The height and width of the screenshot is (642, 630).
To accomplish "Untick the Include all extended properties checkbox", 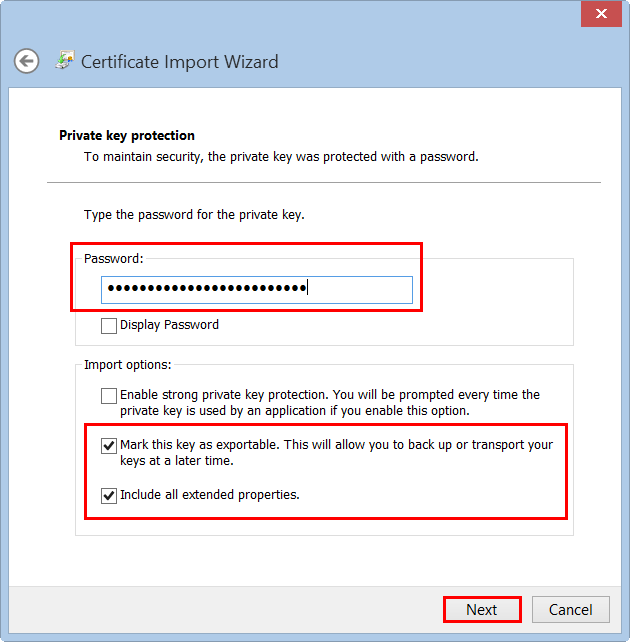I will [x=109, y=495].
